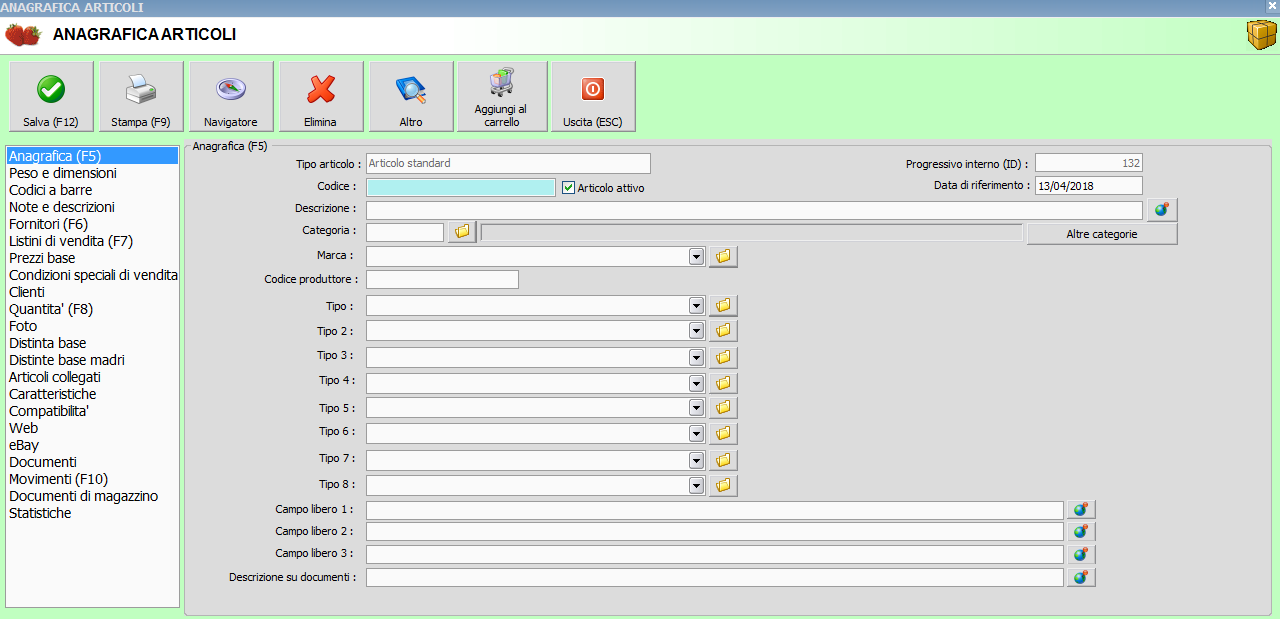Add item via Aggiungi al carrello icon
This screenshot has width=1280, height=619.
(x=501, y=96)
